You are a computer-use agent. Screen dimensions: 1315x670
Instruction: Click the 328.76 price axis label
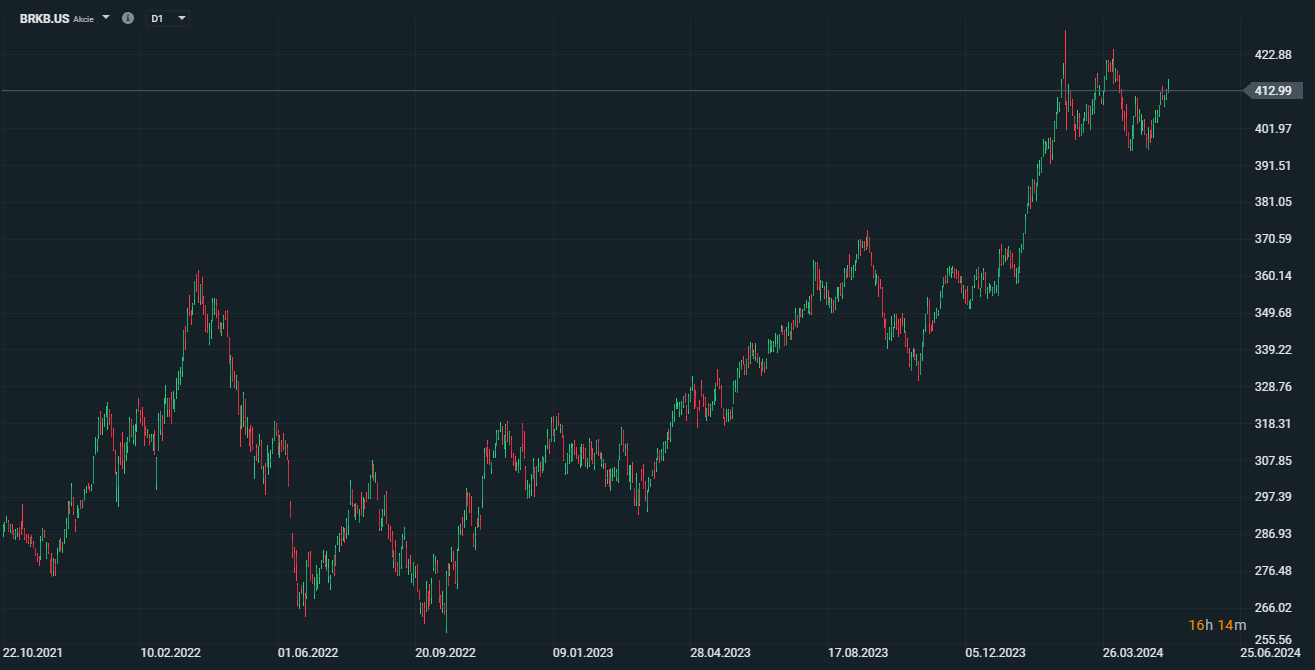(x=1271, y=387)
